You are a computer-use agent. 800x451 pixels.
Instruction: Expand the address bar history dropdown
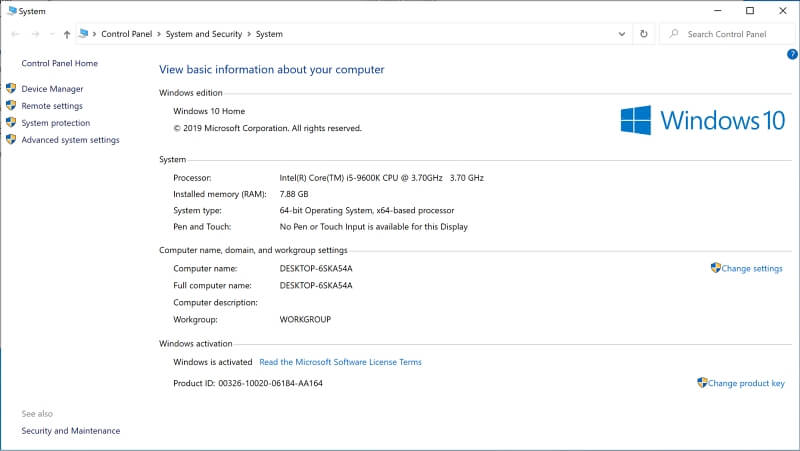point(621,34)
